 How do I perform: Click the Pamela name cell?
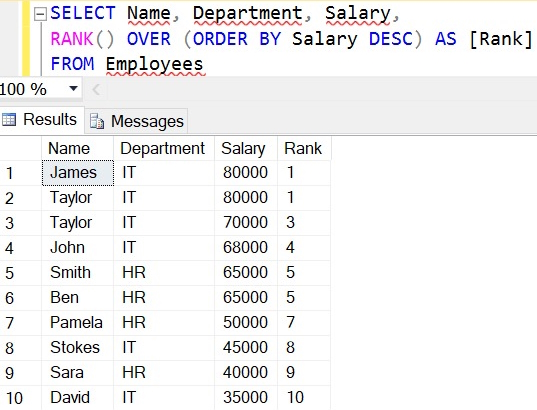pos(78,323)
